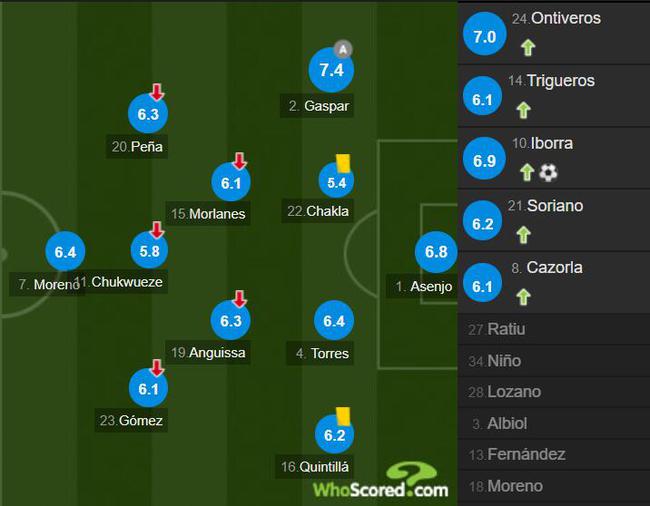Open the player label 4. Torres
650x506 pixels.
pyautogui.click(x=320, y=353)
